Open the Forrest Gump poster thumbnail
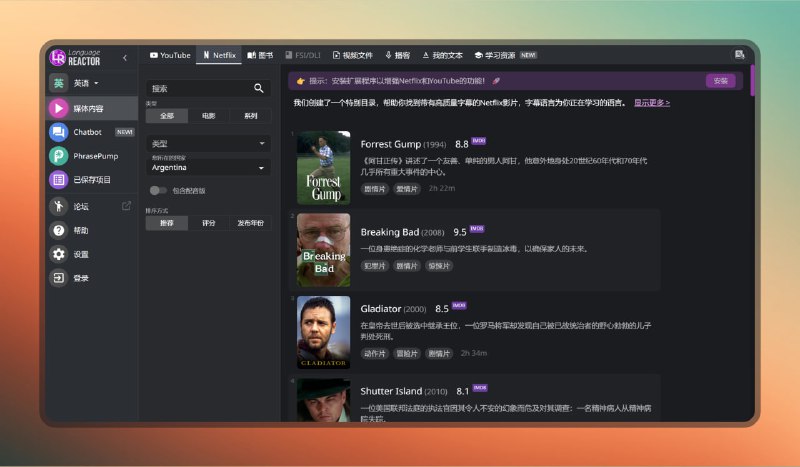800x467 pixels. pyautogui.click(x=323, y=168)
